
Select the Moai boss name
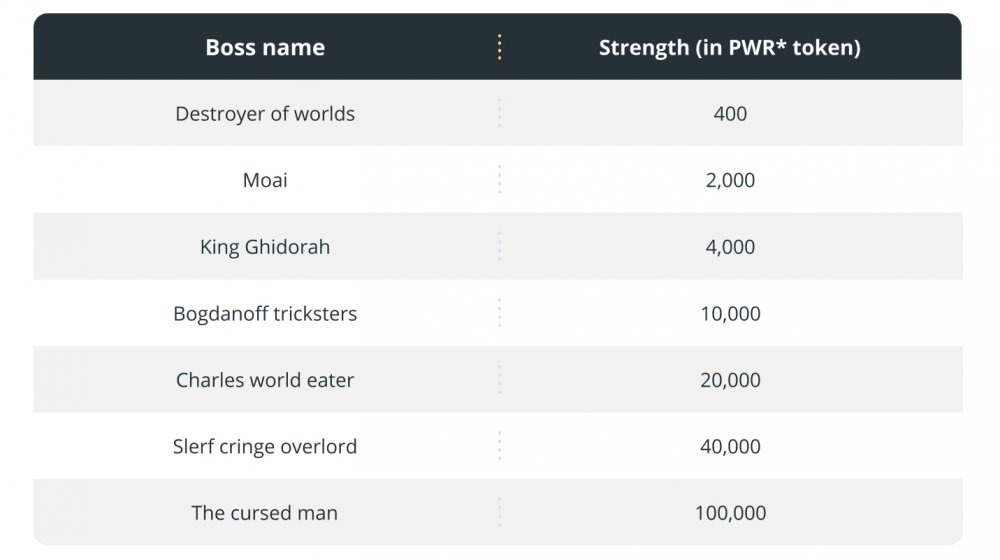[x=265, y=180]
